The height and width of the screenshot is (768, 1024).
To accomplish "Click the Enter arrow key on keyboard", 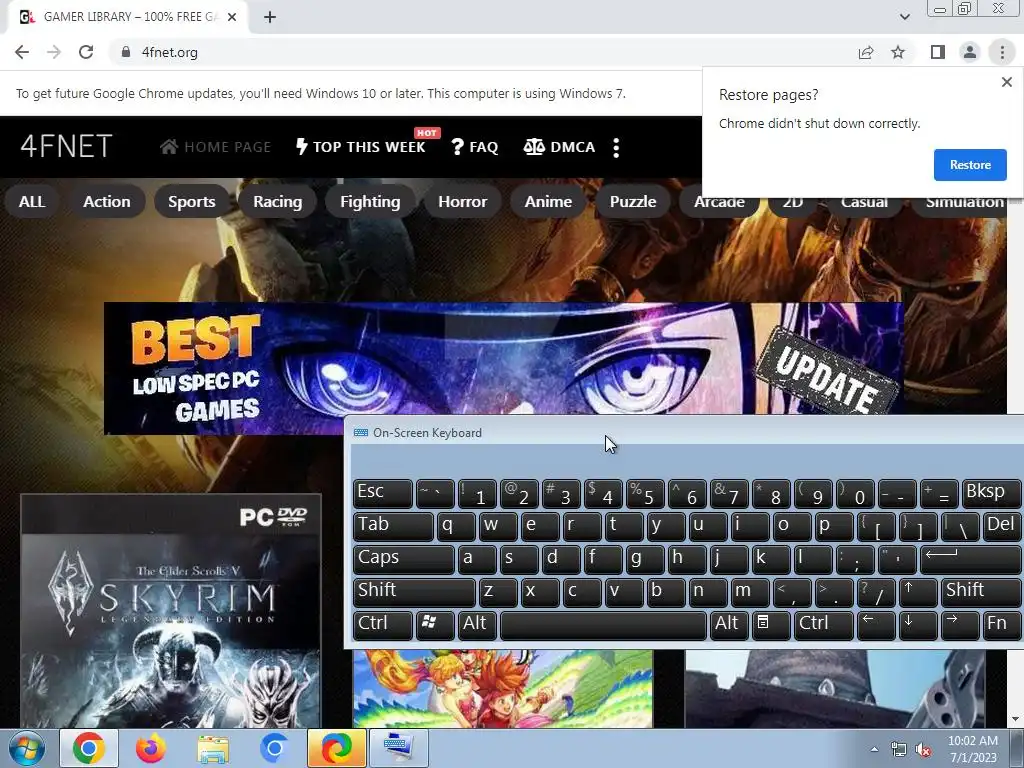I will pyautogui.click(x=970, y=558).
